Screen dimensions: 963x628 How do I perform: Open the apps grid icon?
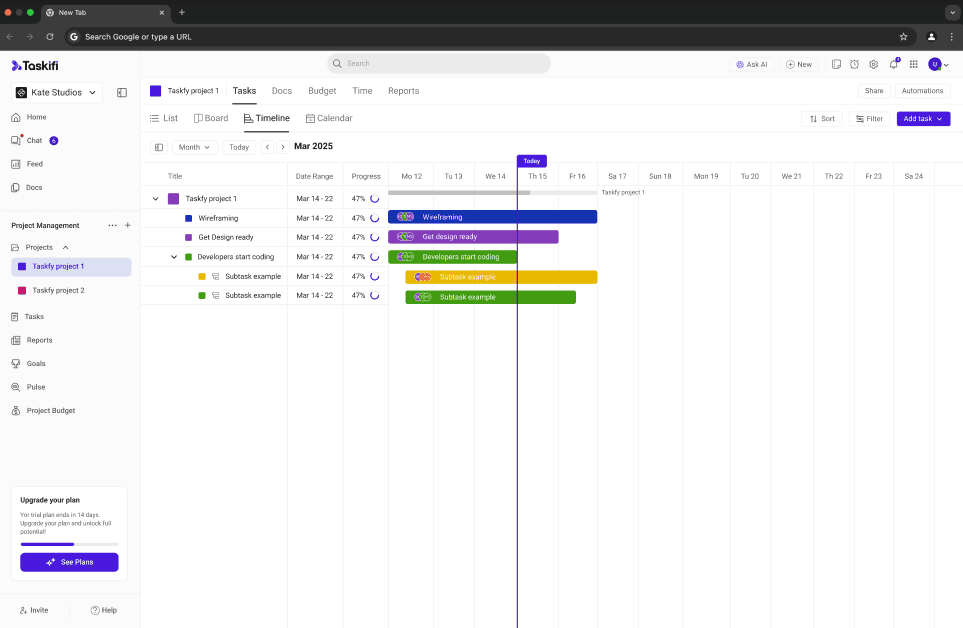point(913,64)
